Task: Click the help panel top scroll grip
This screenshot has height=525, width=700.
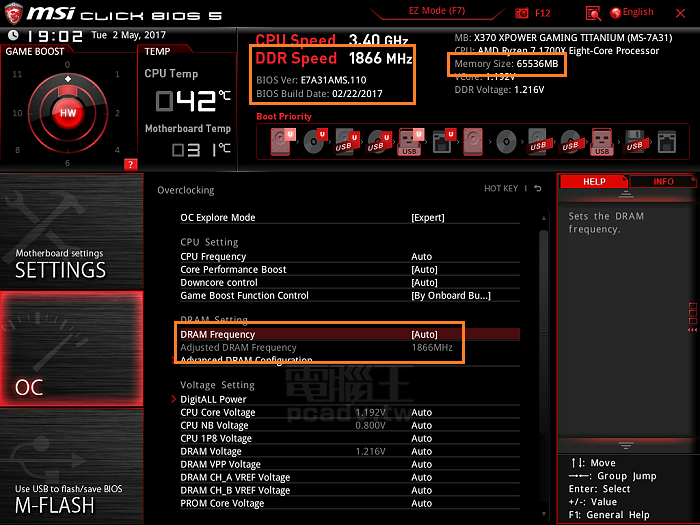Action: coord(625,194)
